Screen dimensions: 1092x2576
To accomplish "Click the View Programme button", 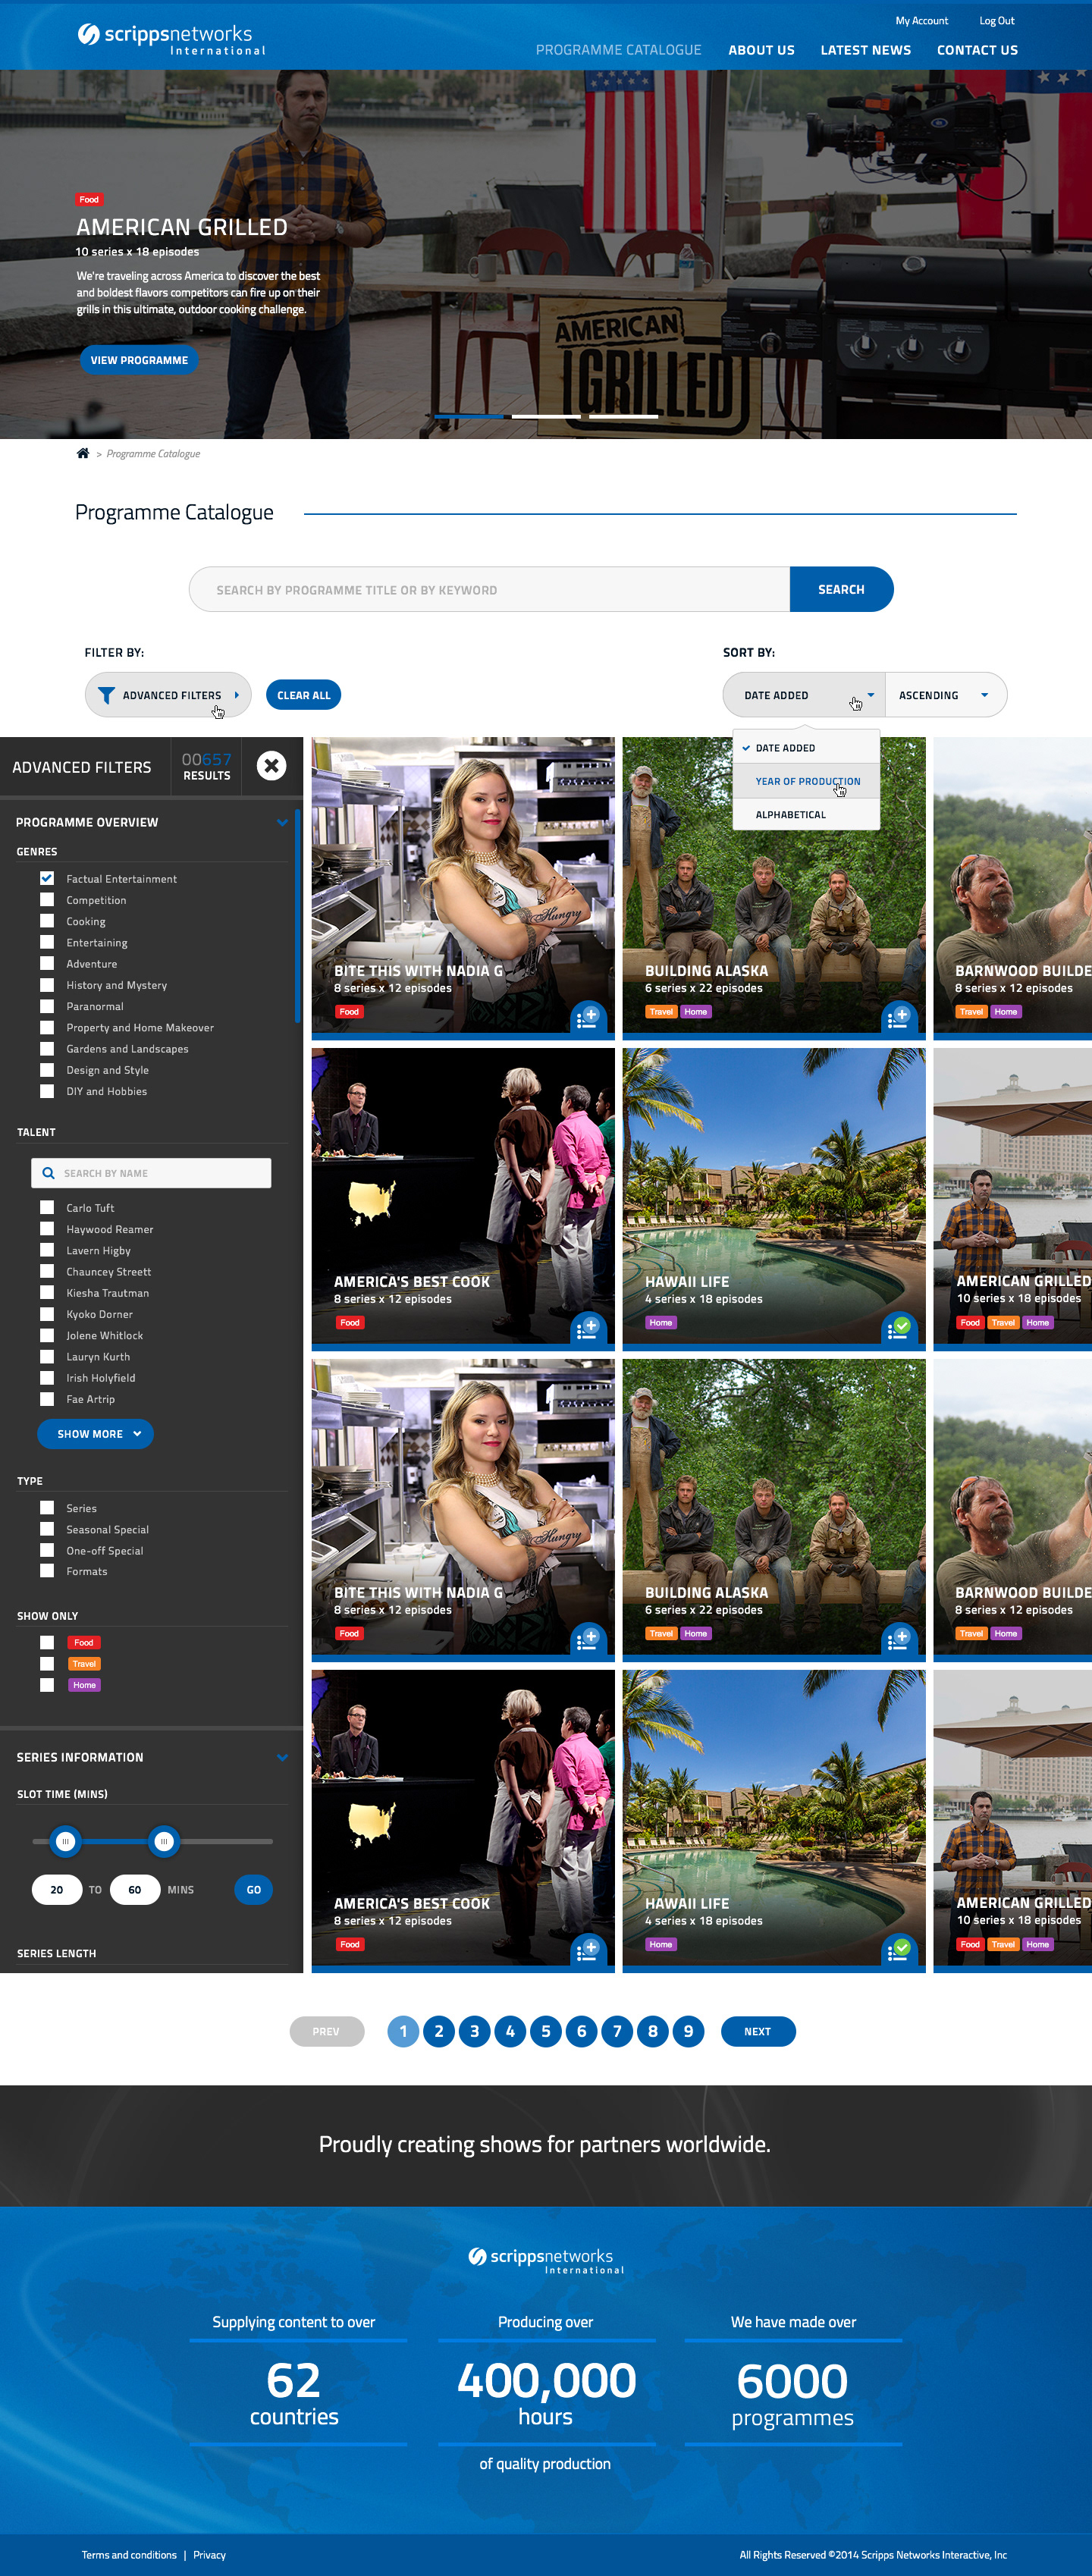I will click(139, 360).
